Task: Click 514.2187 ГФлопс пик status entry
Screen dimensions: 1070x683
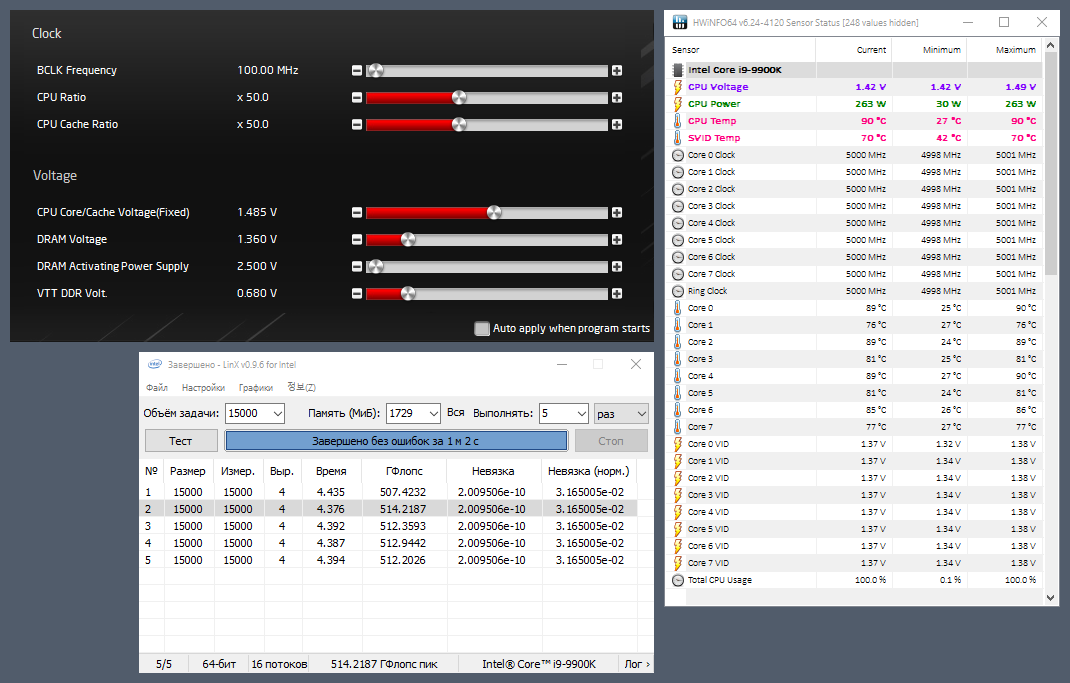Action: click(x=384, y=664)
